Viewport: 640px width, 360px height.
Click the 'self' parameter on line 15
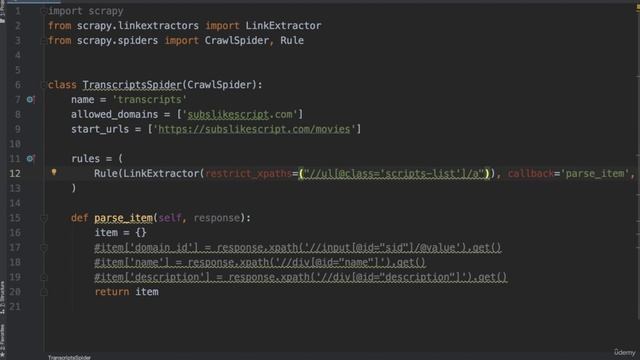tap(169, 218)
